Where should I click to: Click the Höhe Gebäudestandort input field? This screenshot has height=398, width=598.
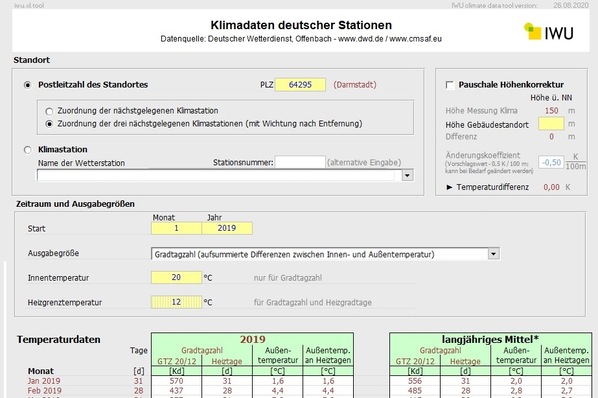click(551, 124)
